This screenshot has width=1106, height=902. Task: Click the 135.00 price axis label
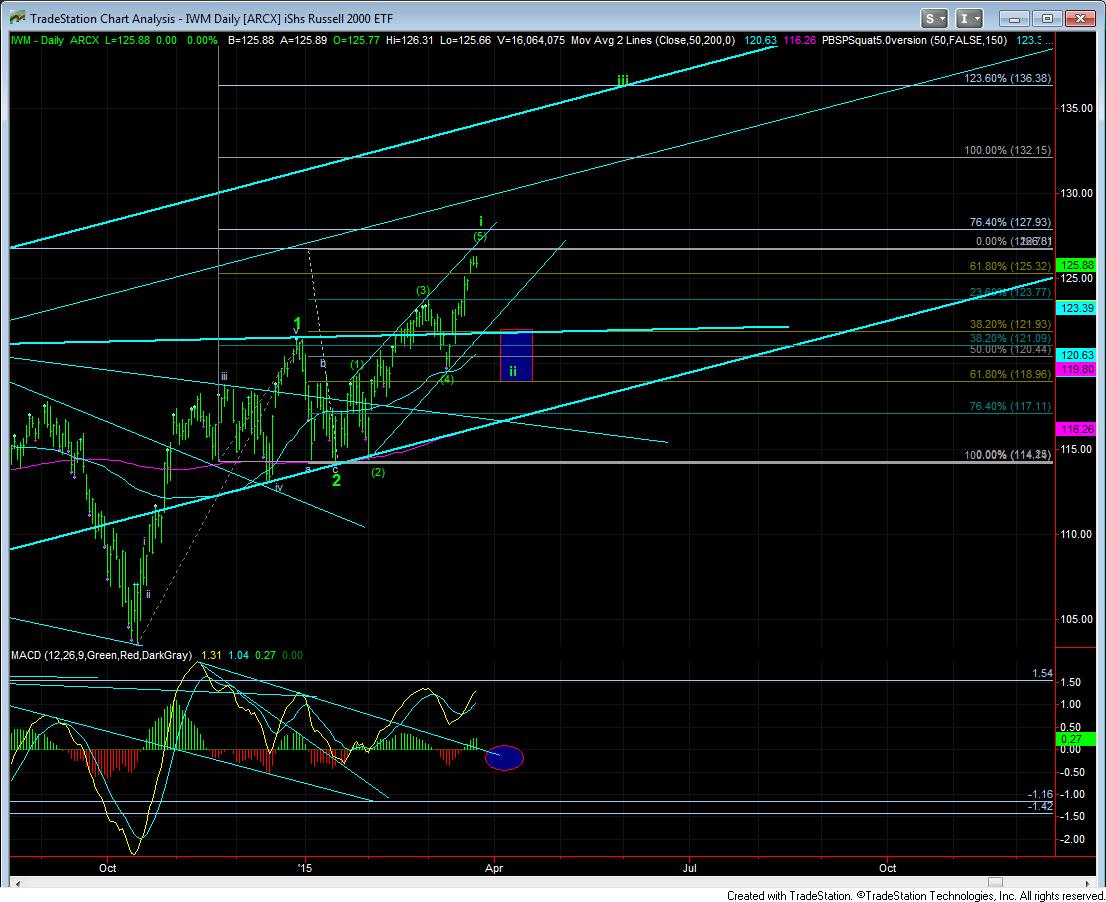pos(1076,108)
